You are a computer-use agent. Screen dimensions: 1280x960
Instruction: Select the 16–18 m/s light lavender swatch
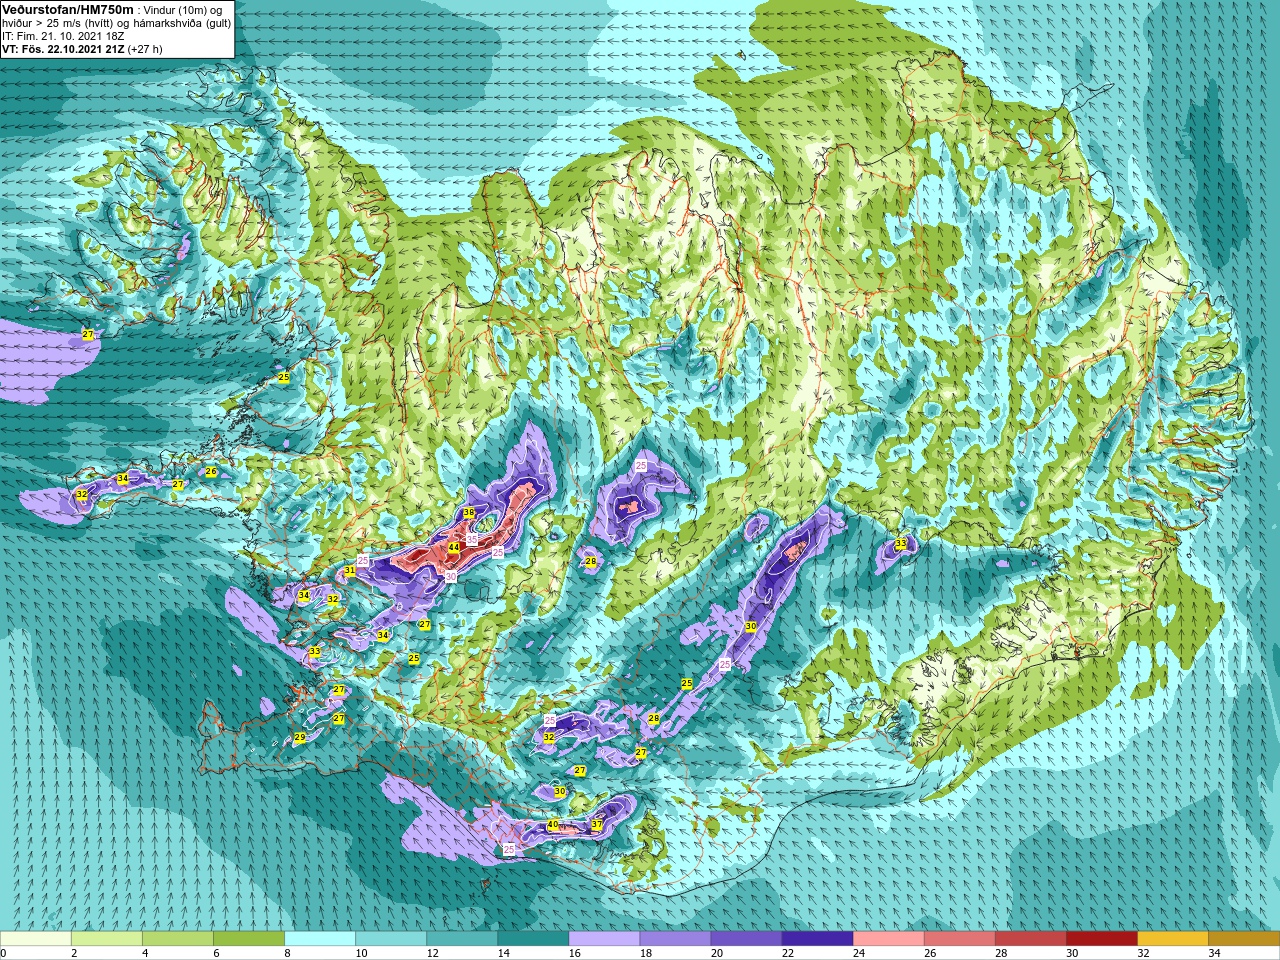coord(604,939)
